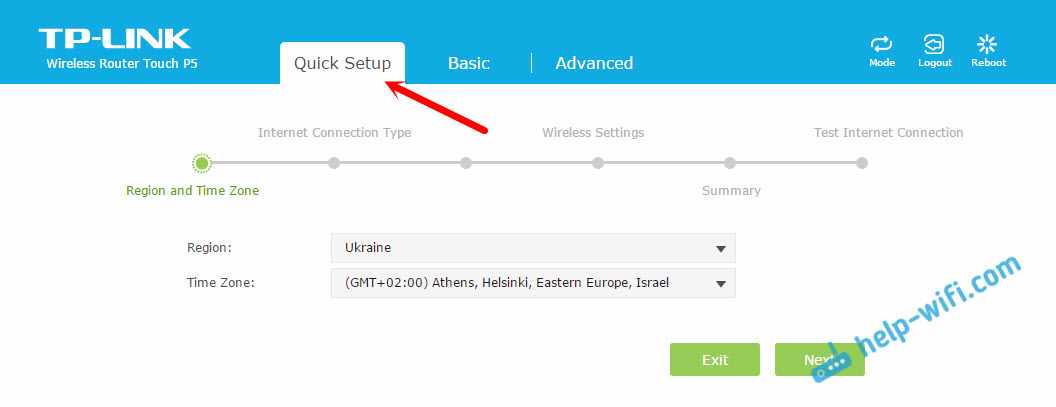Image resolution: width=1056 pixels, height=407 pixels.
Task: Click the Region and Time Zone step dot
Action: (202, 163)
